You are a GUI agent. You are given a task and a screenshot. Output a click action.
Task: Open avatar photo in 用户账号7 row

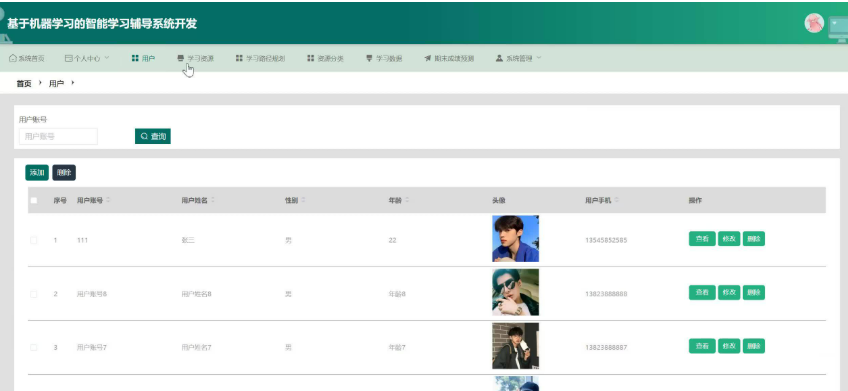tap(515, 346)
